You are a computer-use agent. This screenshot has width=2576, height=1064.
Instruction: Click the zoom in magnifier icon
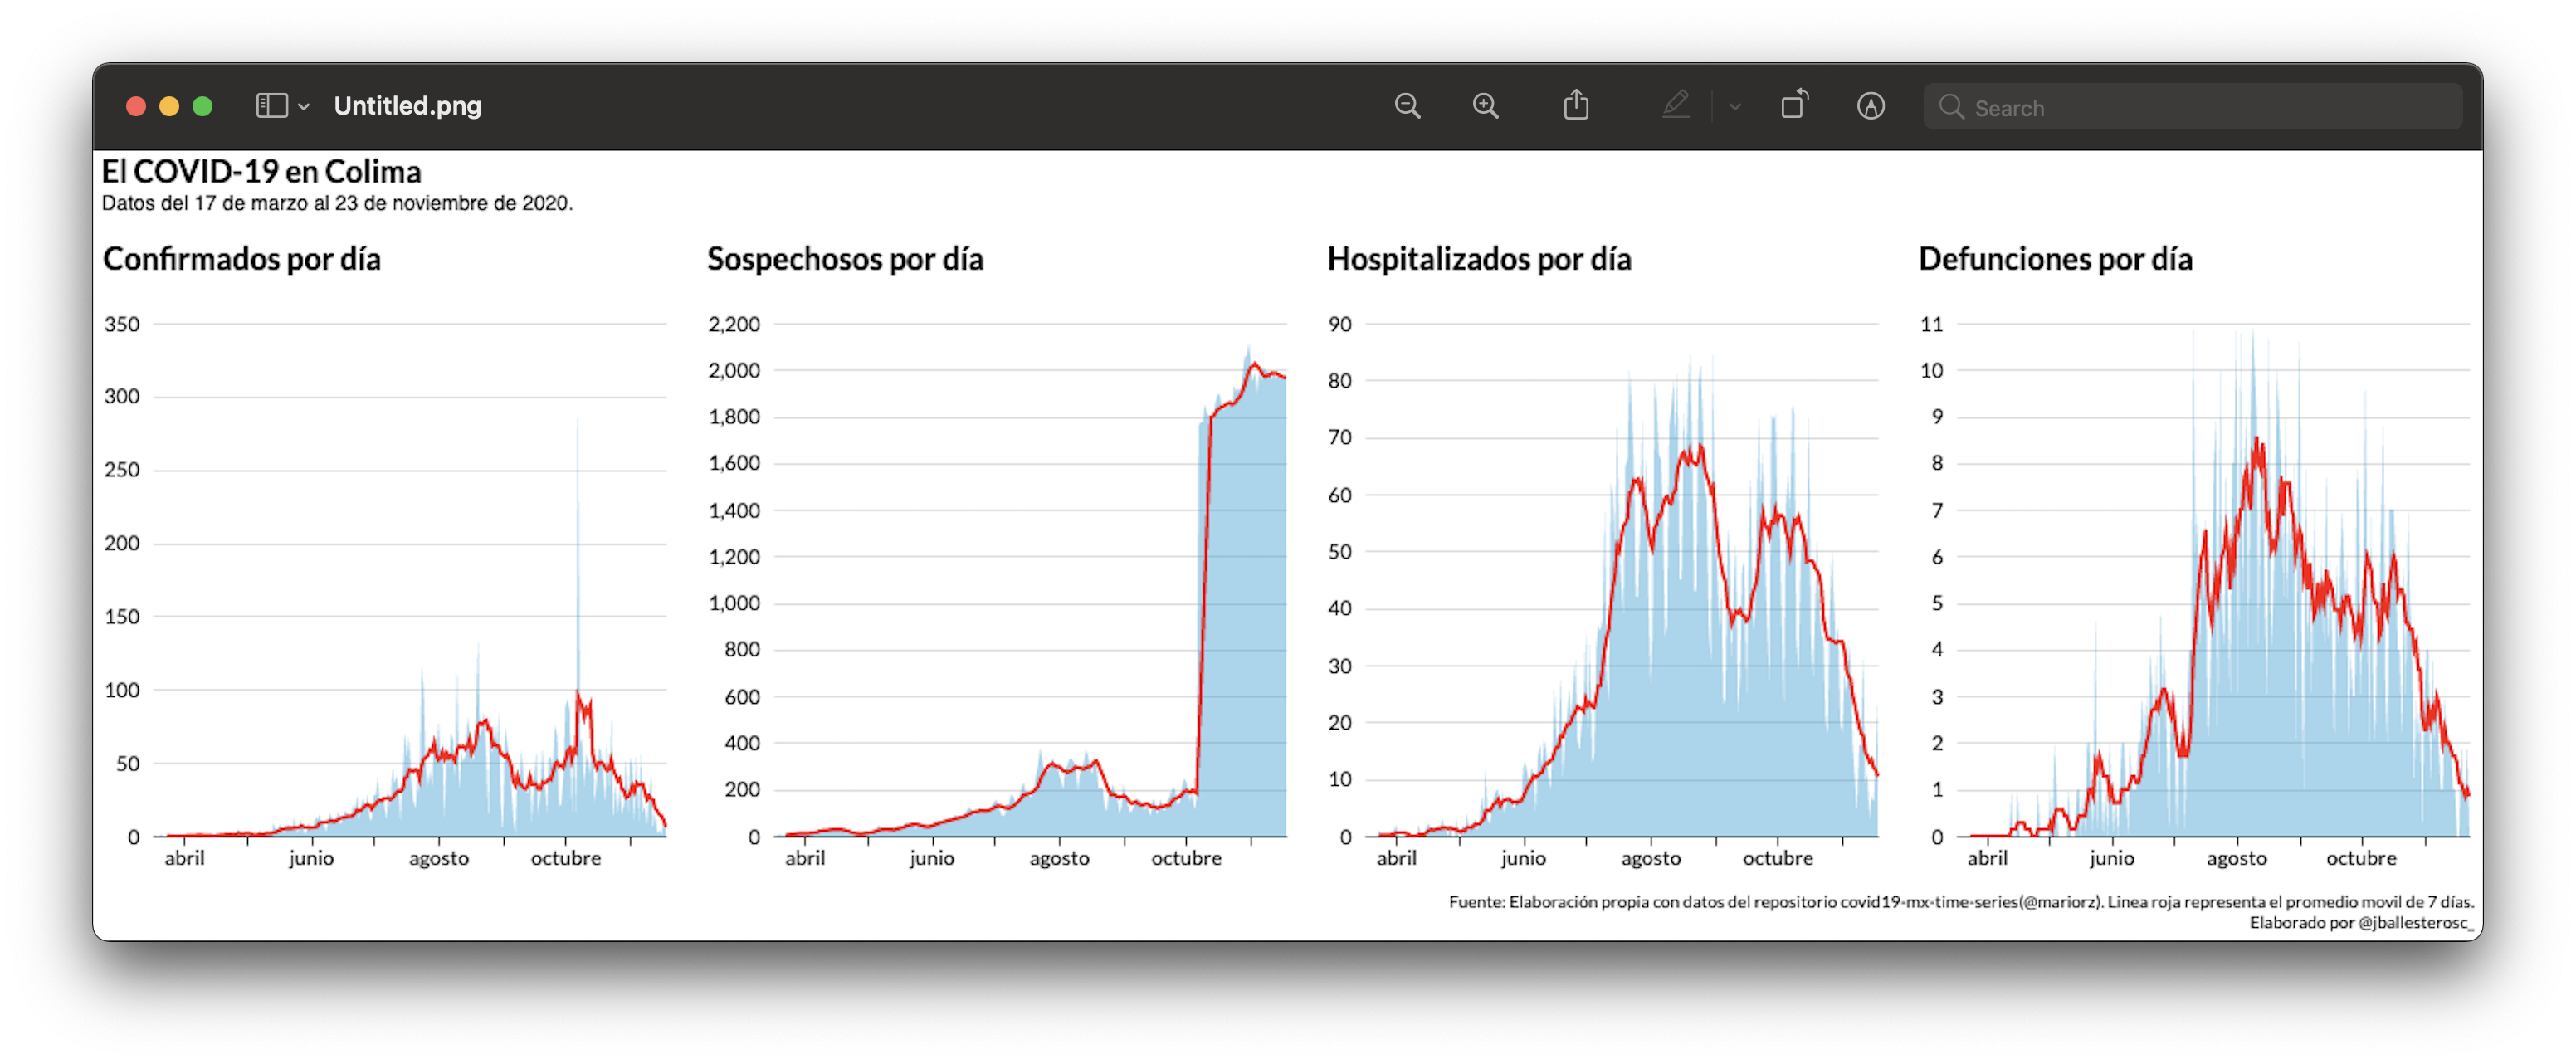(x=1486, y=106)
